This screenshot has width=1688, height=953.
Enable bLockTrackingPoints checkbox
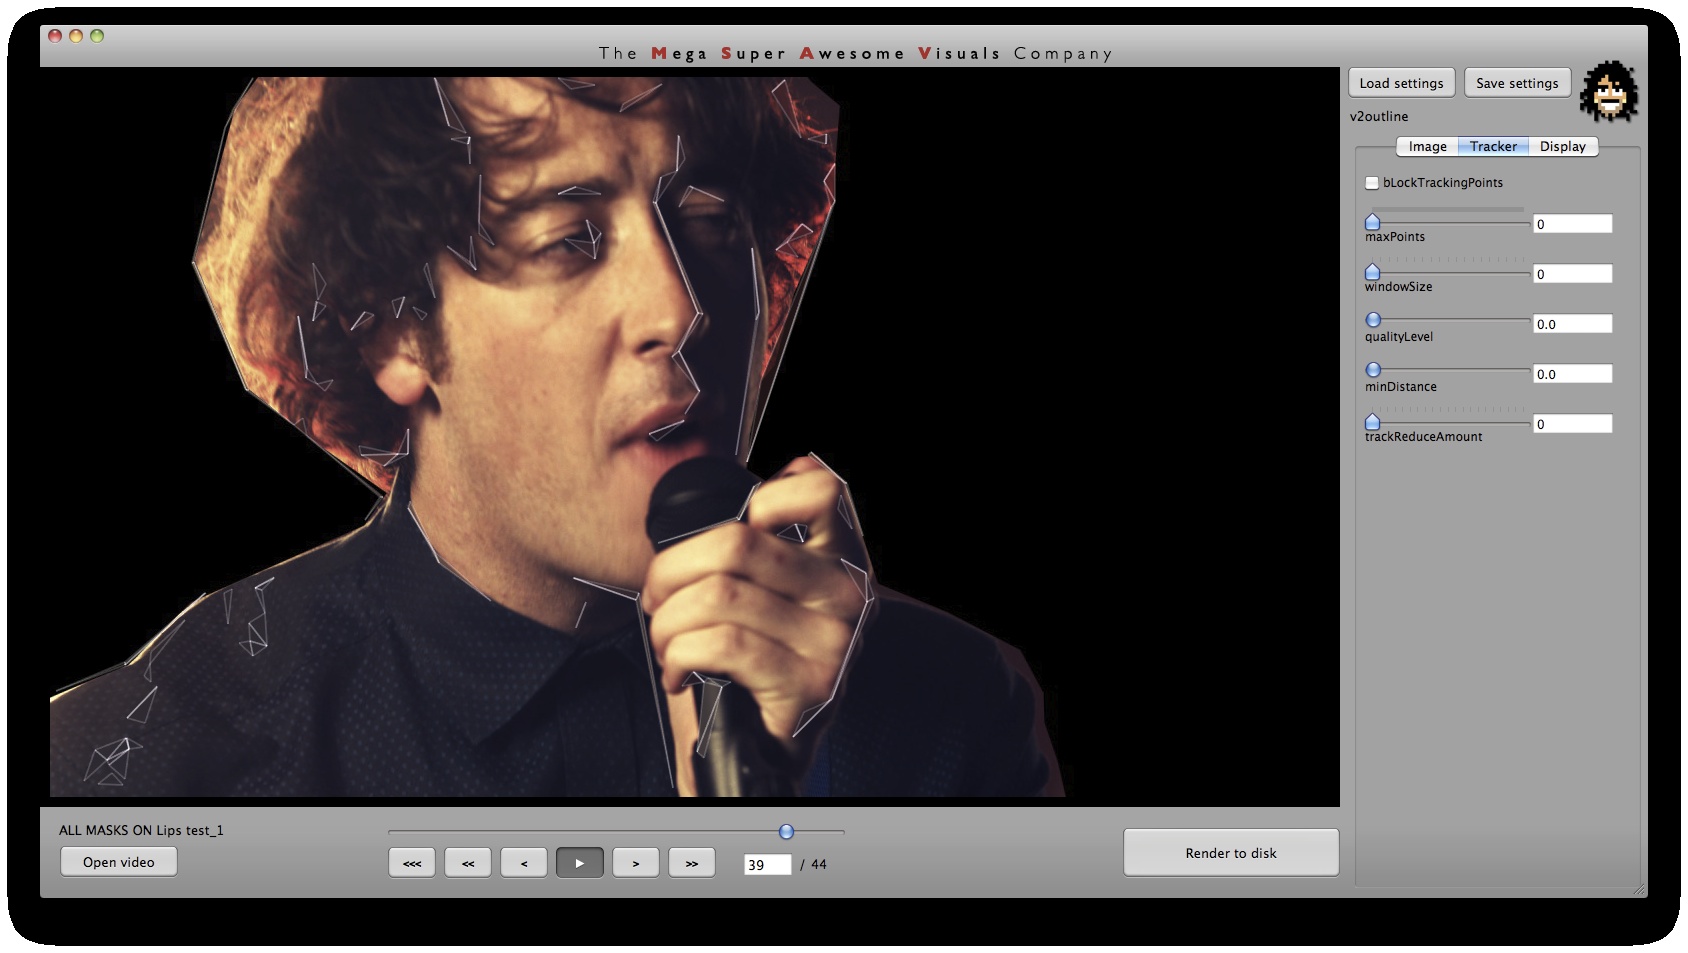tap(1372, 183)
